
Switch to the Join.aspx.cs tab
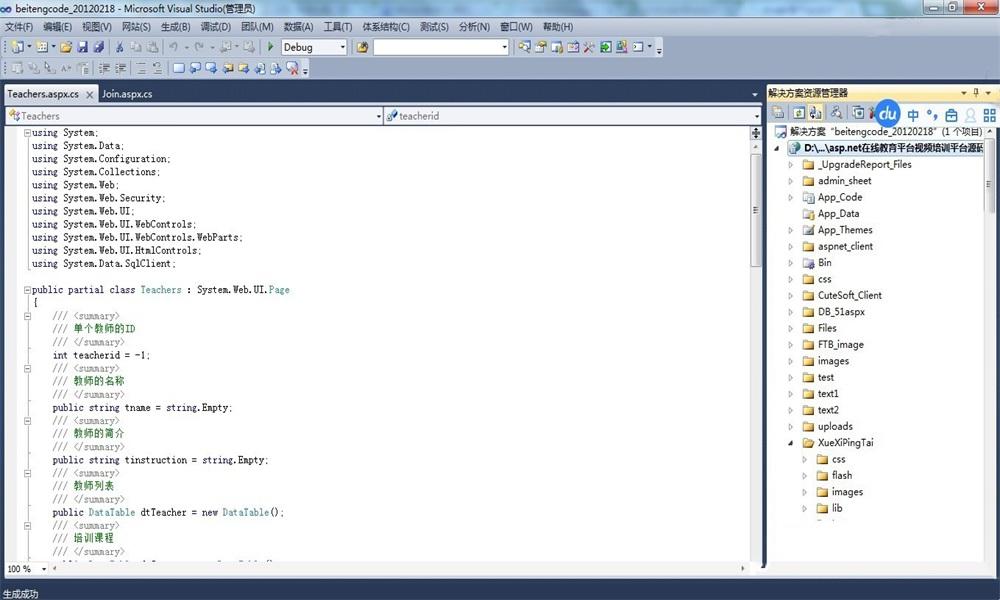coord(128,94)
